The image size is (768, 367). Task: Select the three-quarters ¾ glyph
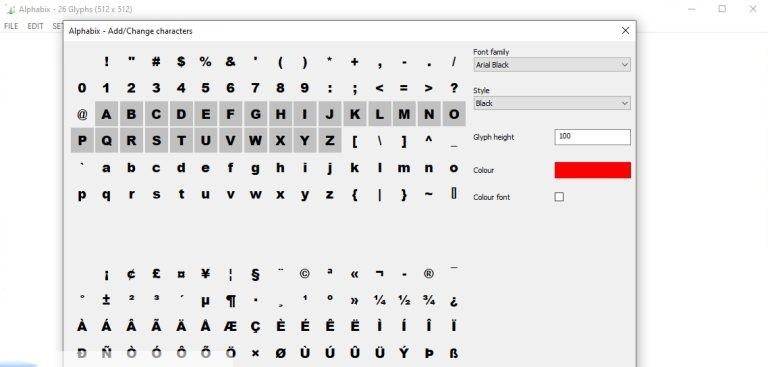429,300
